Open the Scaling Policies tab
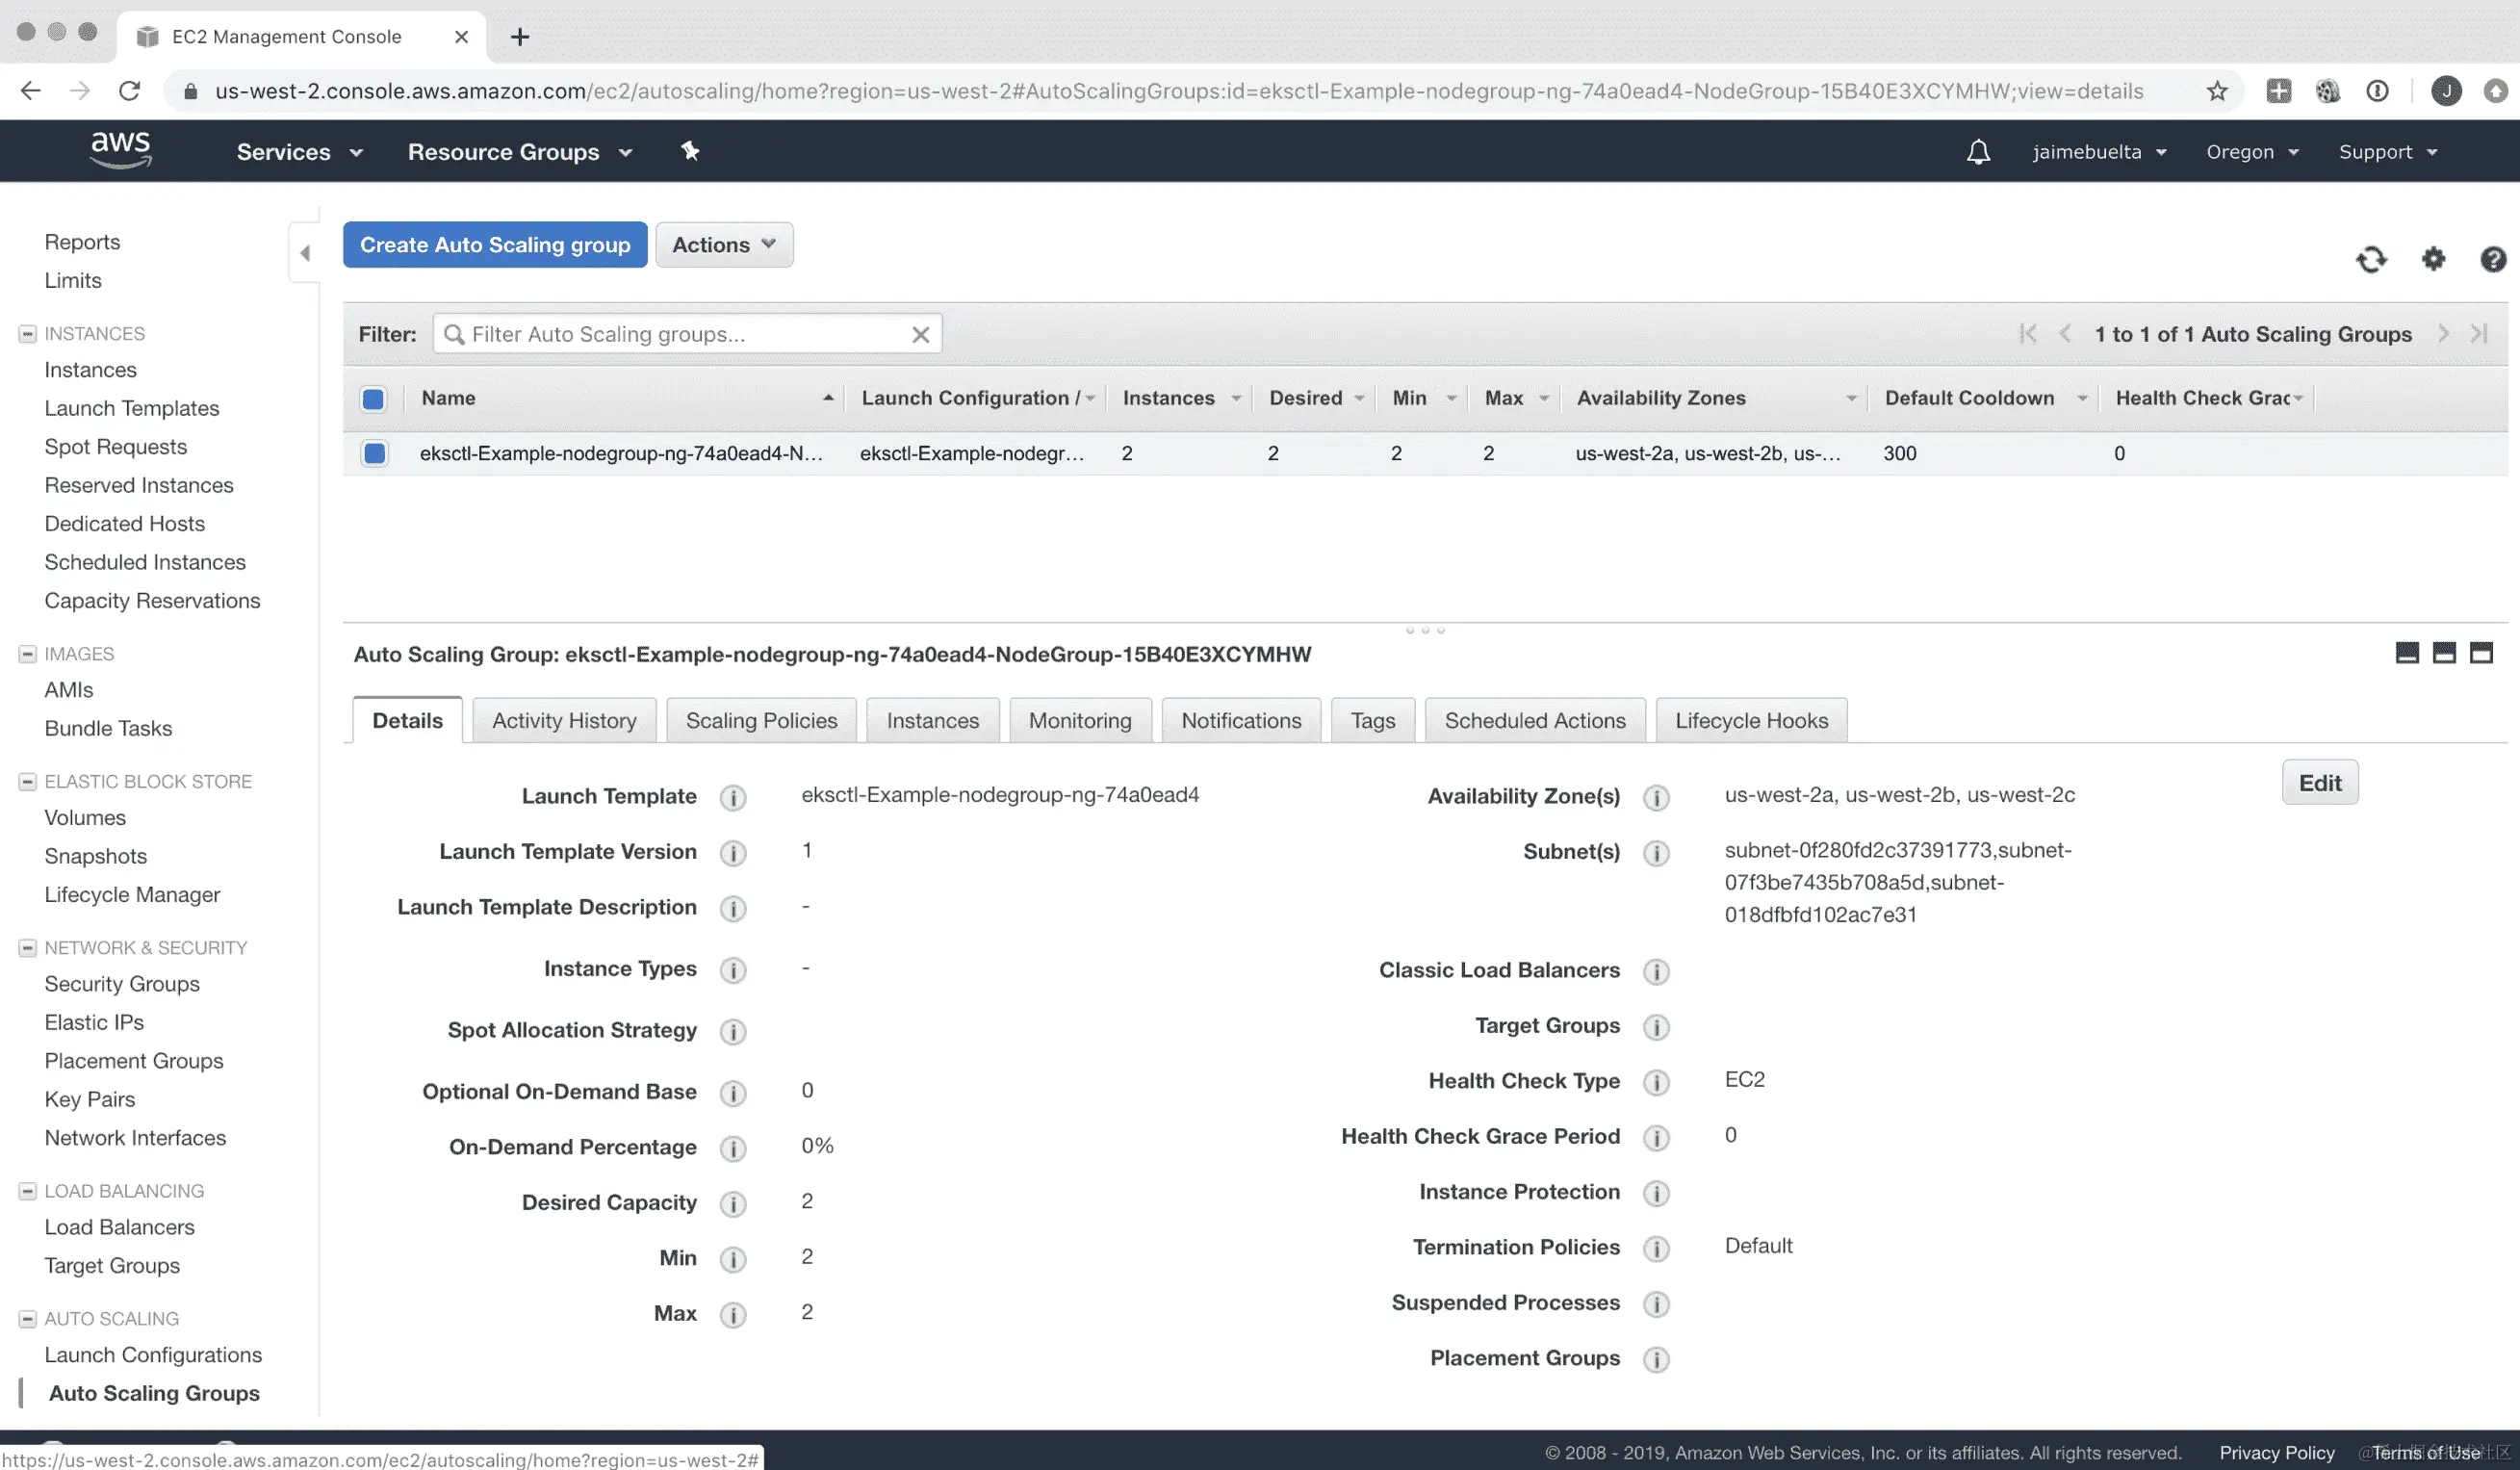 pyautogui.click(x=760, y=721)
